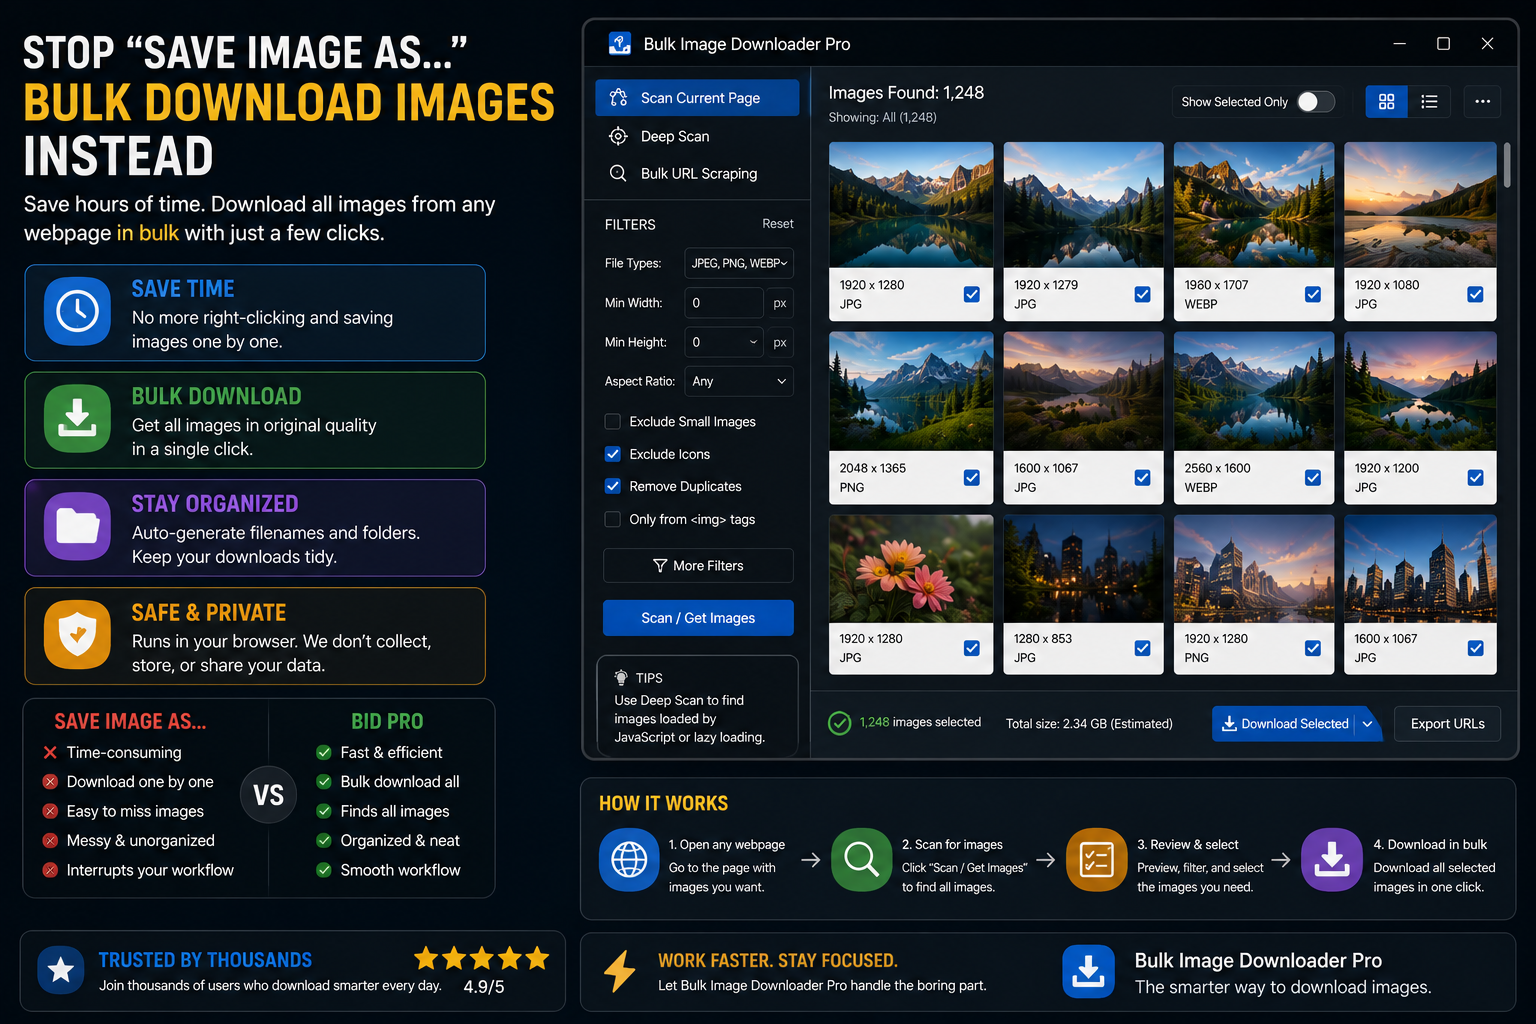1536x1024 pixels.
Task: Click the '4.9/5' rating text
Action: point(484,987)
